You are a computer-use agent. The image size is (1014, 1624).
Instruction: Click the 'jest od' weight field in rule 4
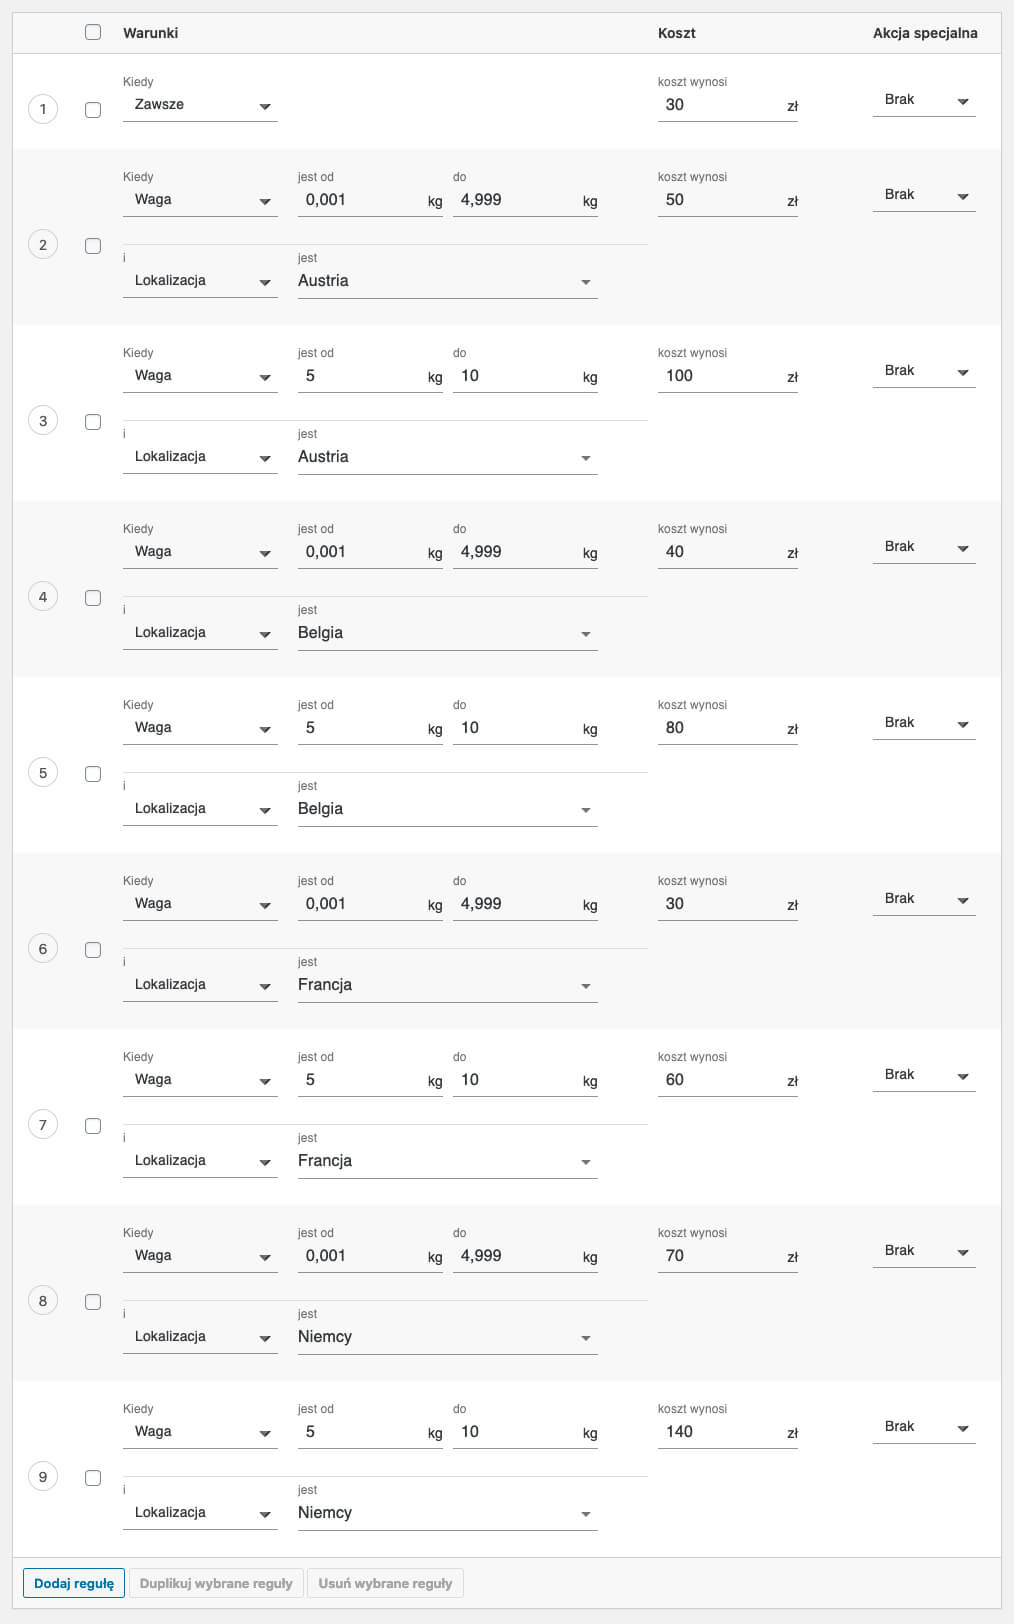coord(370,552)
